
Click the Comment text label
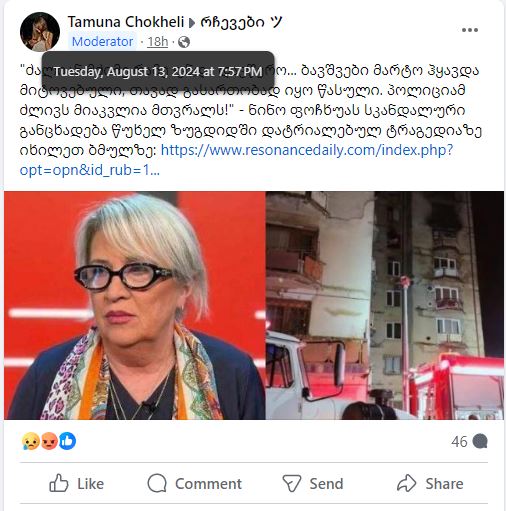point(208,484)
